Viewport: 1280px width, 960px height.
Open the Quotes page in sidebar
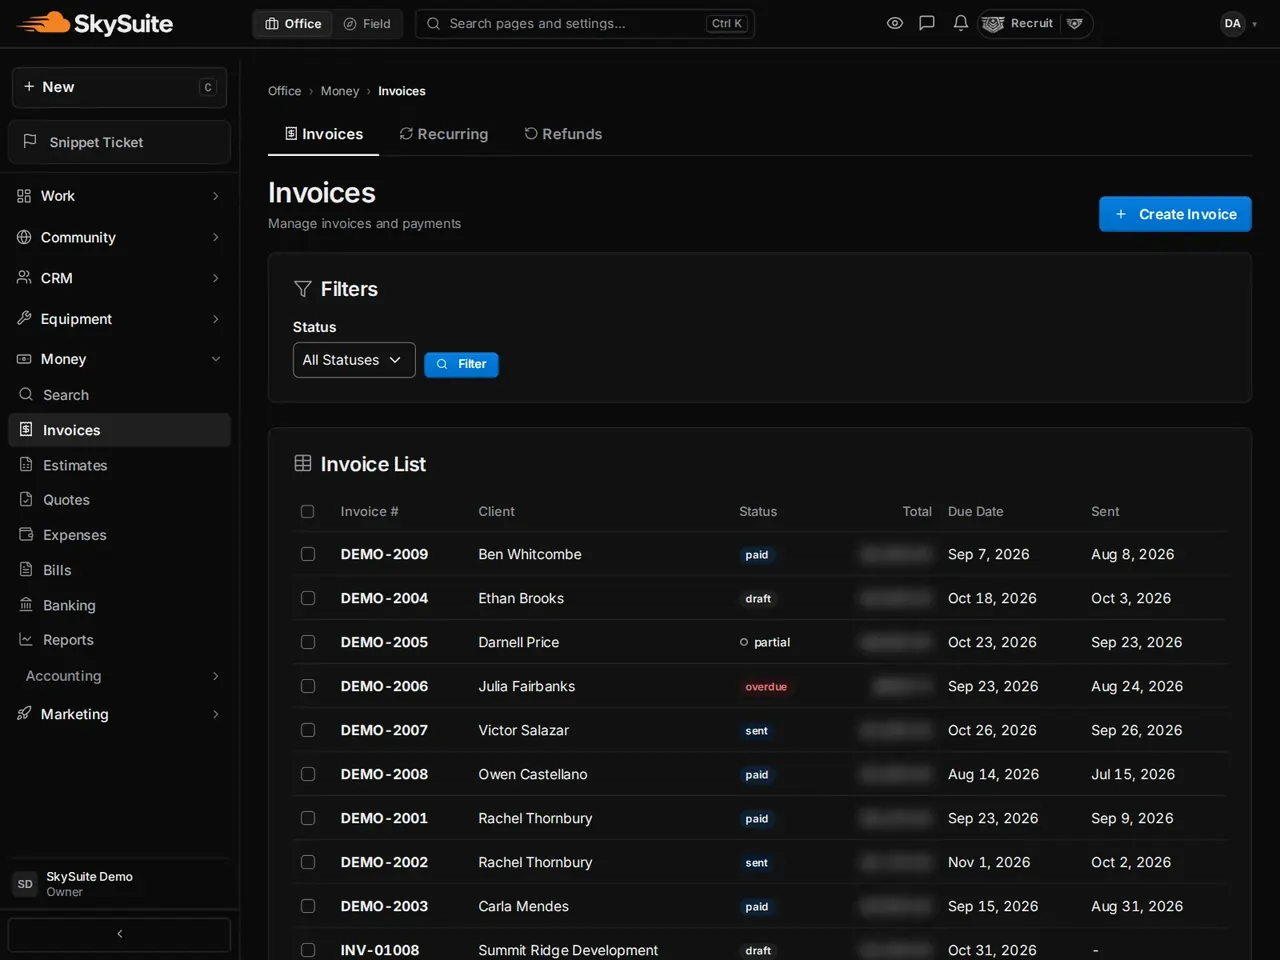119,500
